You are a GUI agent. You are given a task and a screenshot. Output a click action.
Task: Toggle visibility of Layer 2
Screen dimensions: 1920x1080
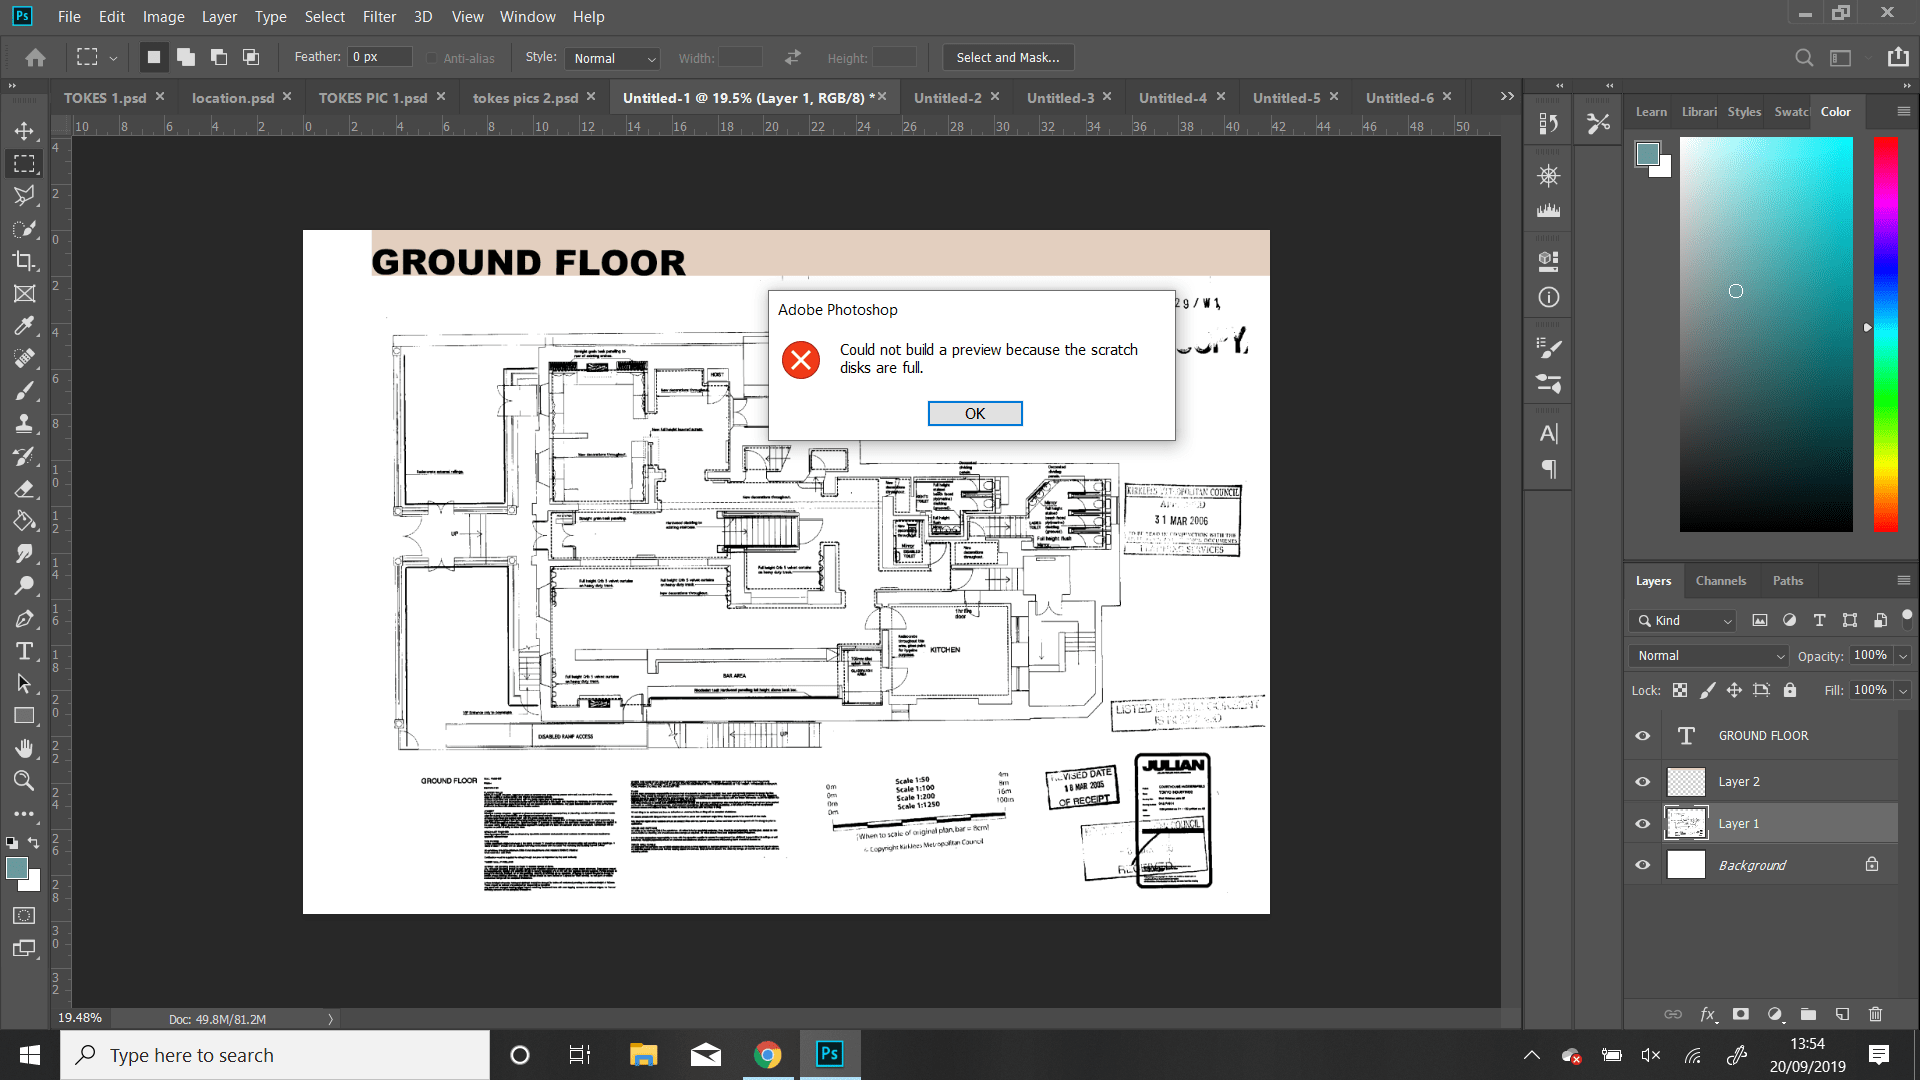(x=1641, y=781)
